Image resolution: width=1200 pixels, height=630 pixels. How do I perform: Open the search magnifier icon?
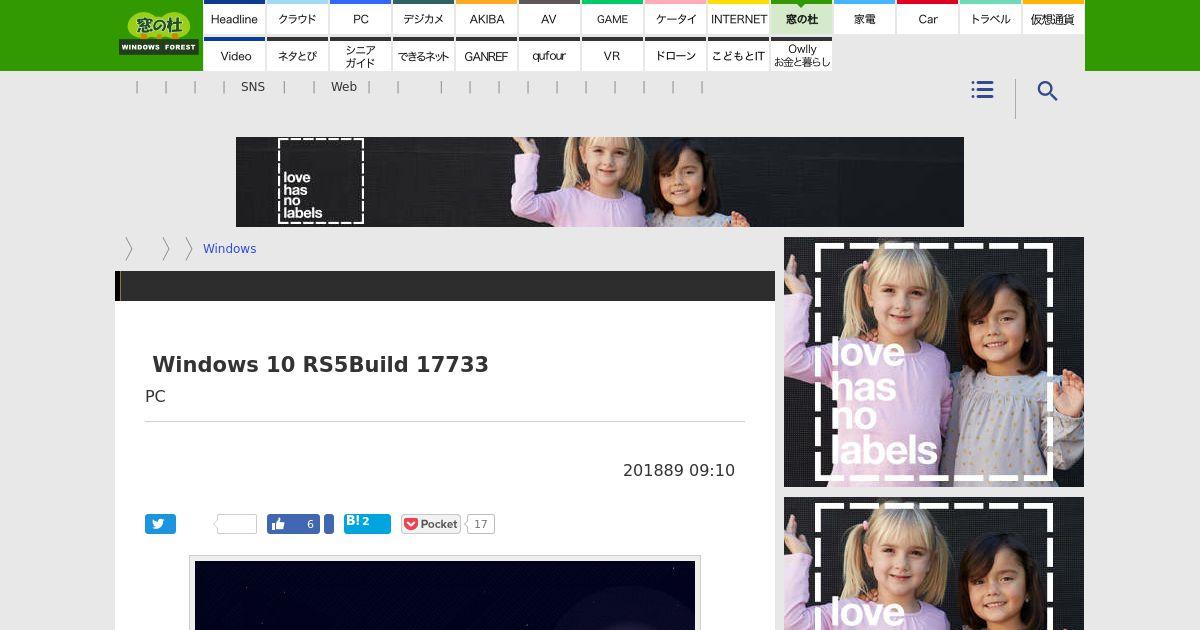(1047, 91)
